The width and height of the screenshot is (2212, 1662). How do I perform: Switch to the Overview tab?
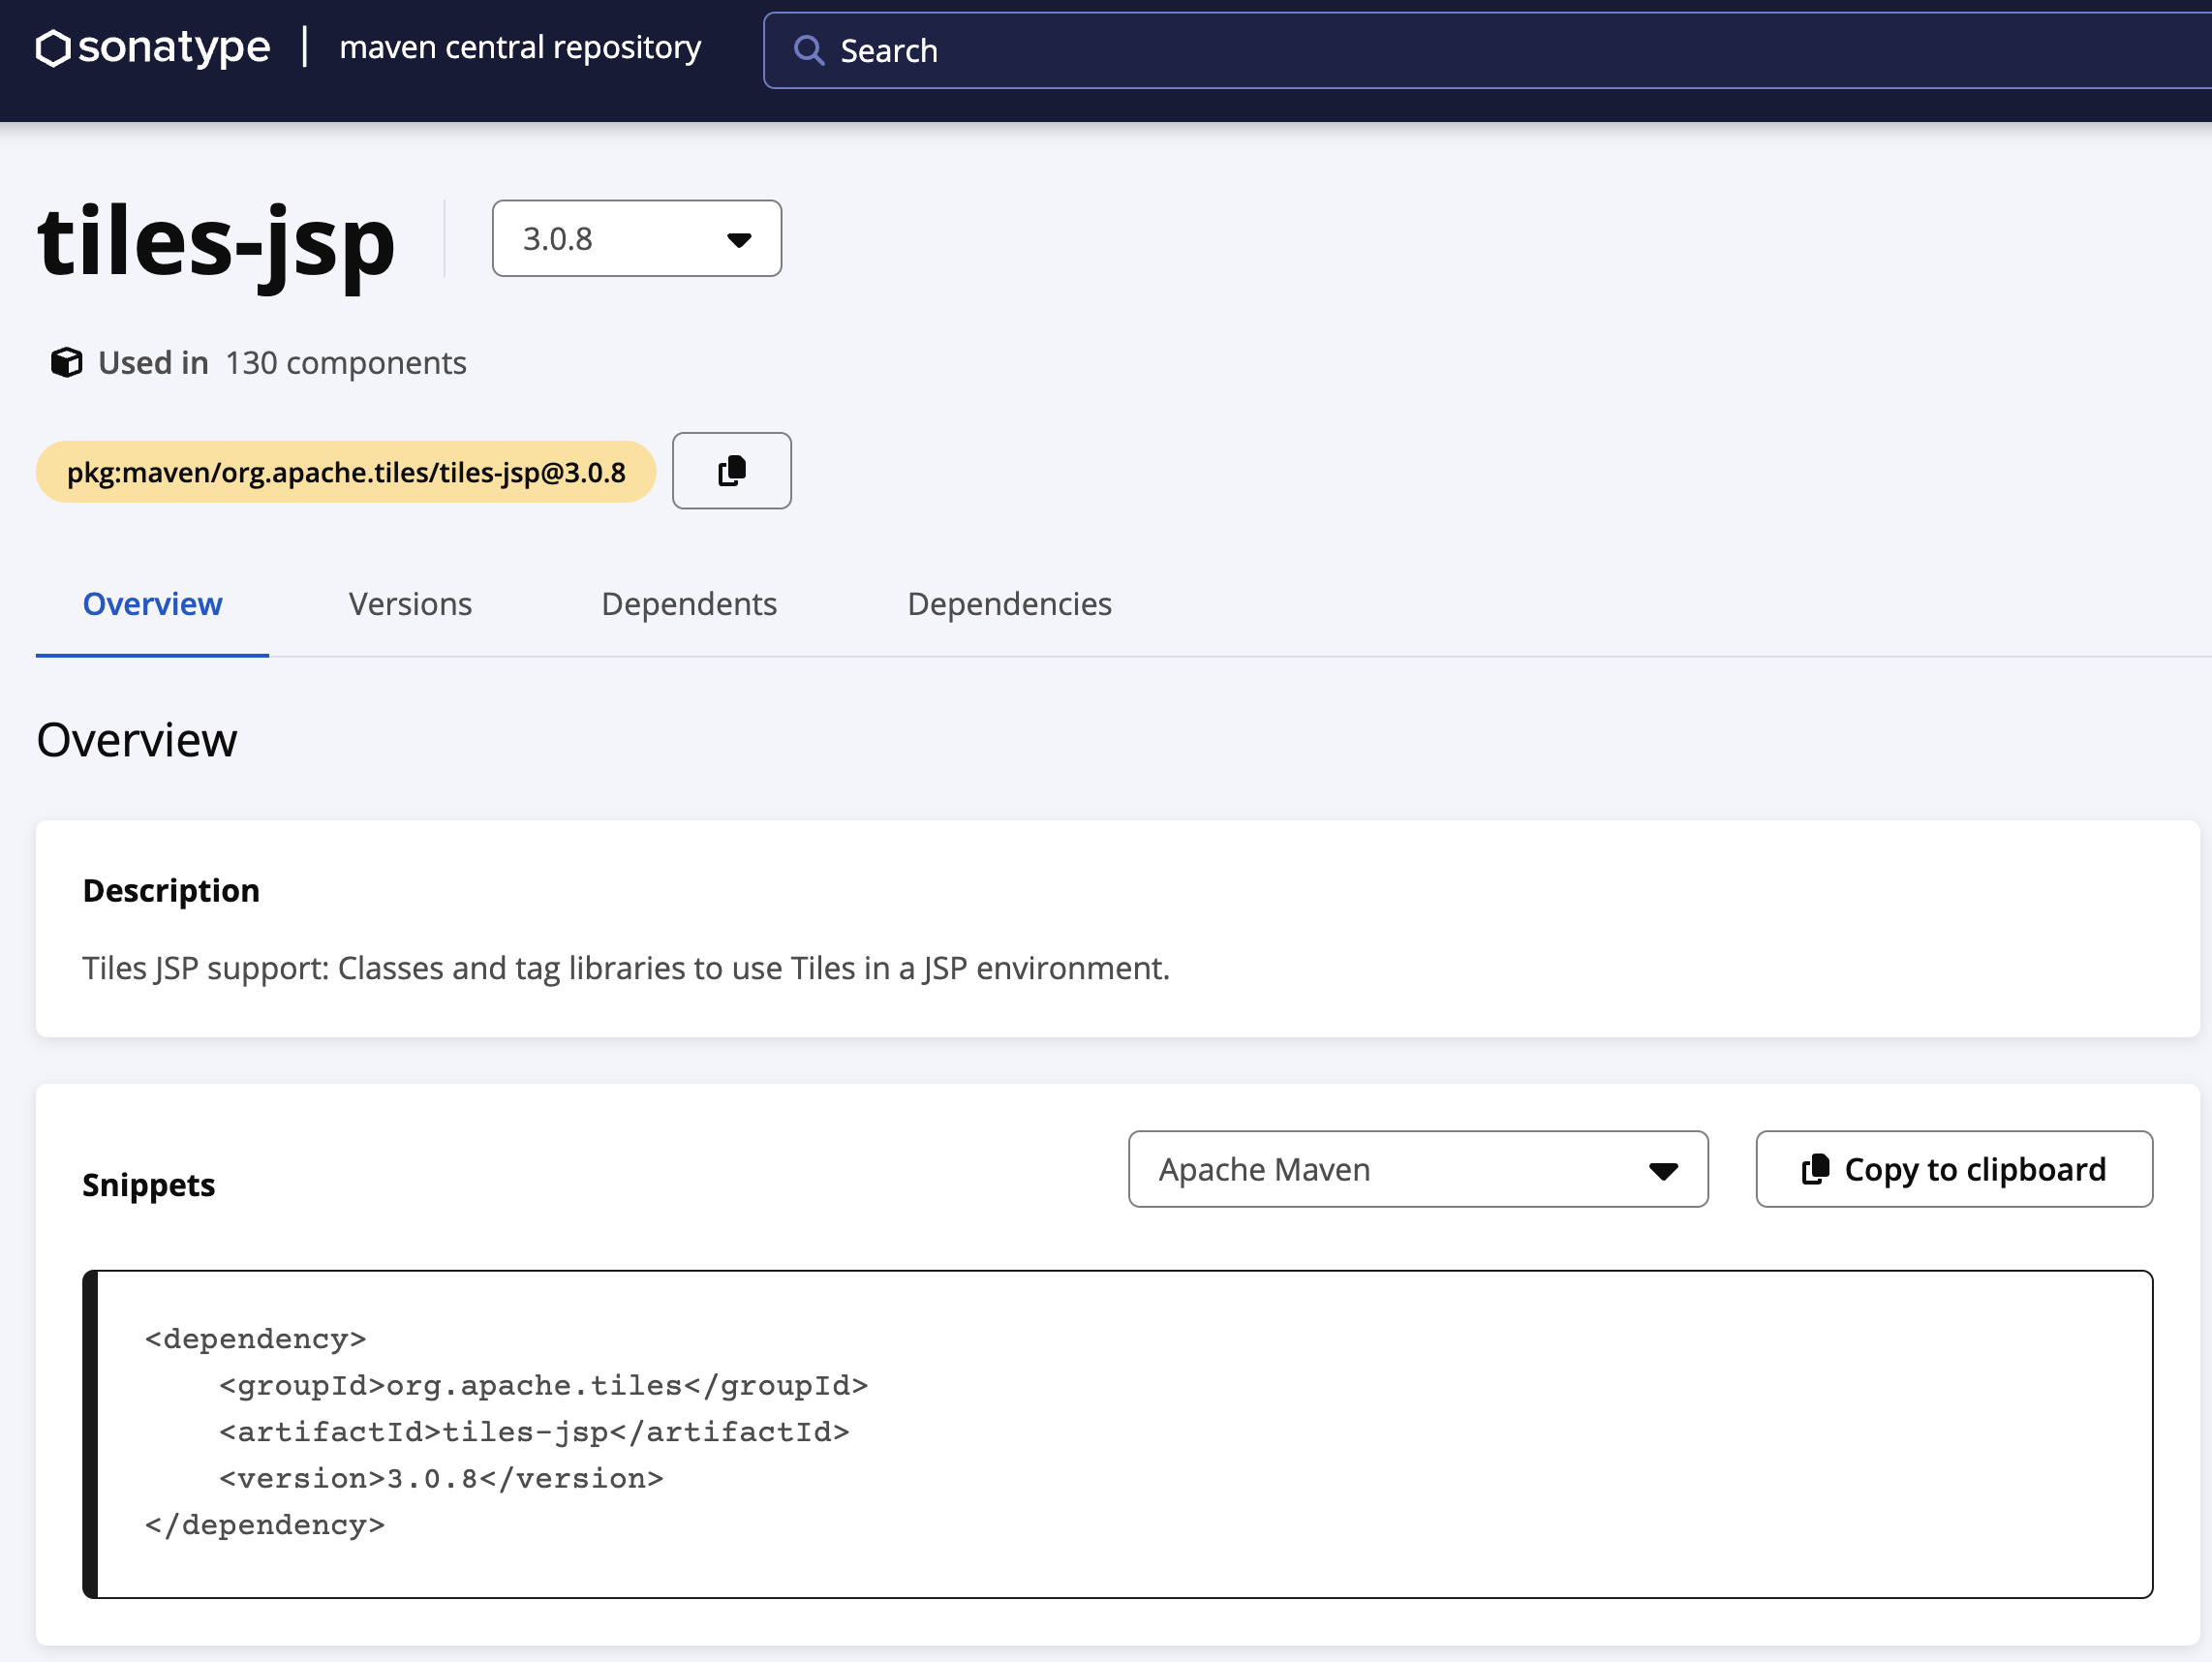(x=152, y=604)
